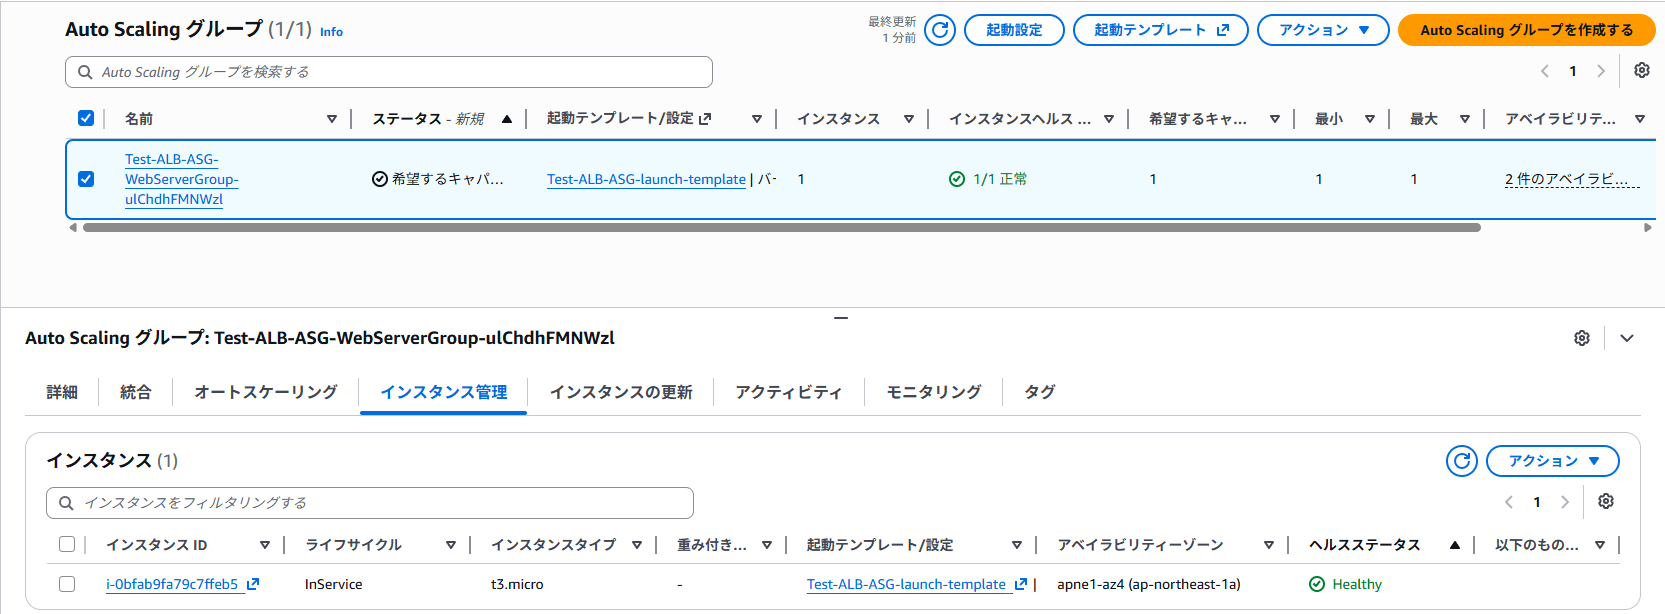1665x614 pixels.
Task: Focus the Auto Scaling グループ search field
Action: point(389,72)
